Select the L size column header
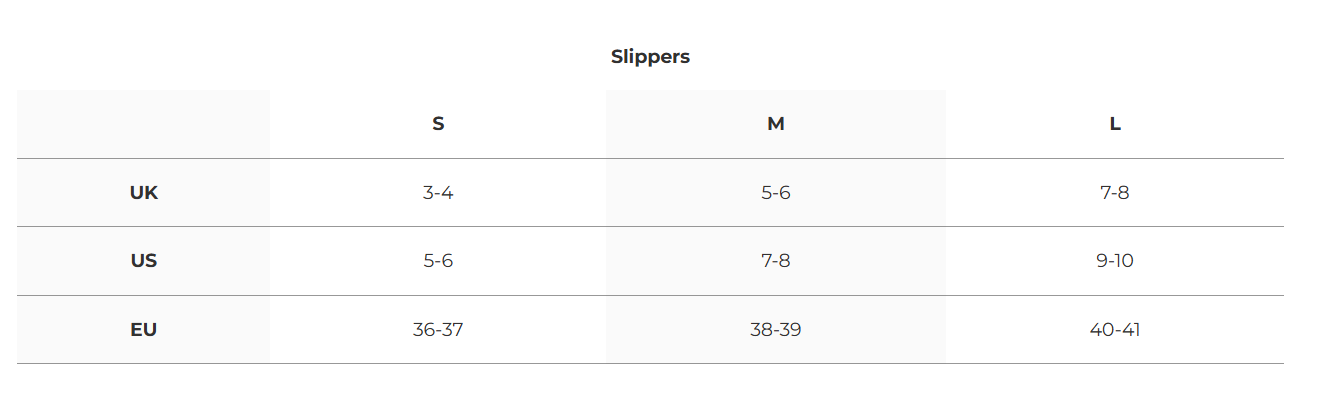This screenshot has width=1319, height=399. 1115,124
